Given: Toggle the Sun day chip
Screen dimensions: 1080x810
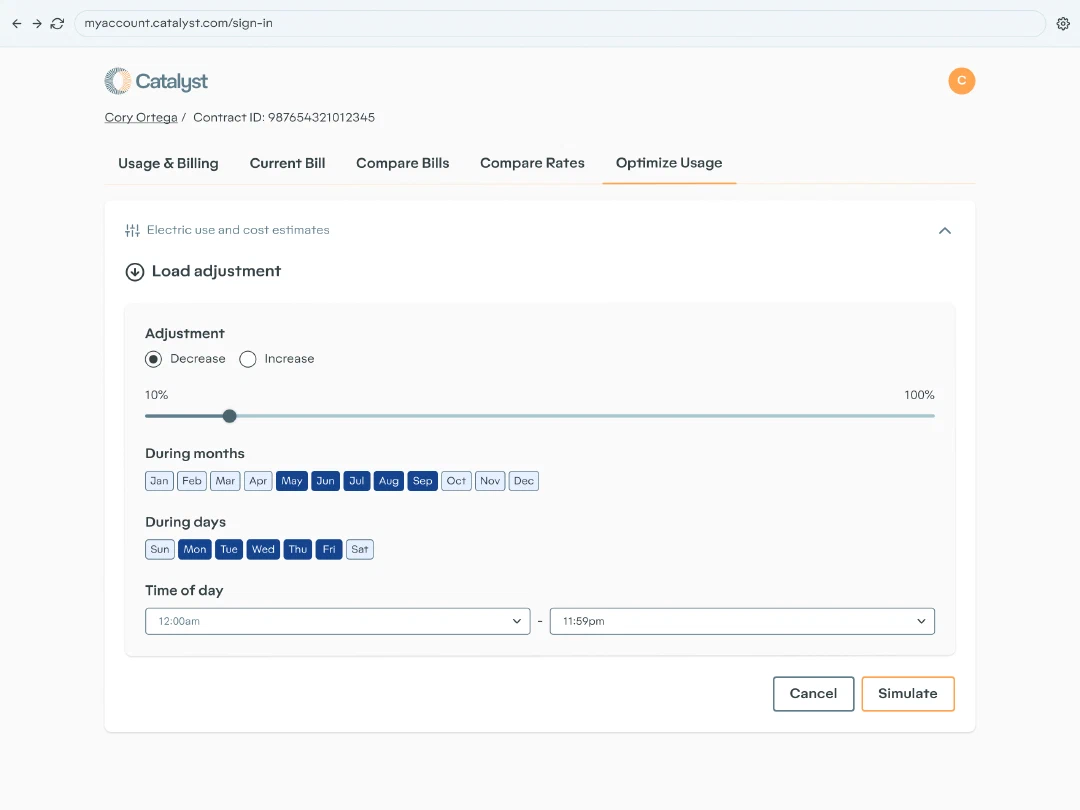Looking at the screenshot, I should click(160, 549).
